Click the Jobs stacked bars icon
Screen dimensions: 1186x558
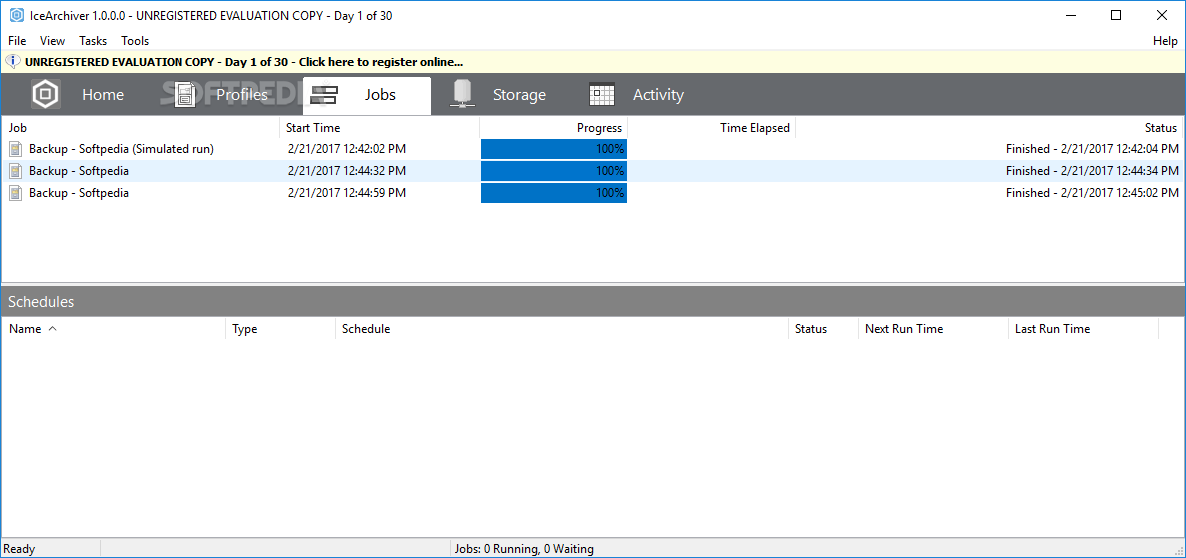pyautogui.click(x=324, y=95)
